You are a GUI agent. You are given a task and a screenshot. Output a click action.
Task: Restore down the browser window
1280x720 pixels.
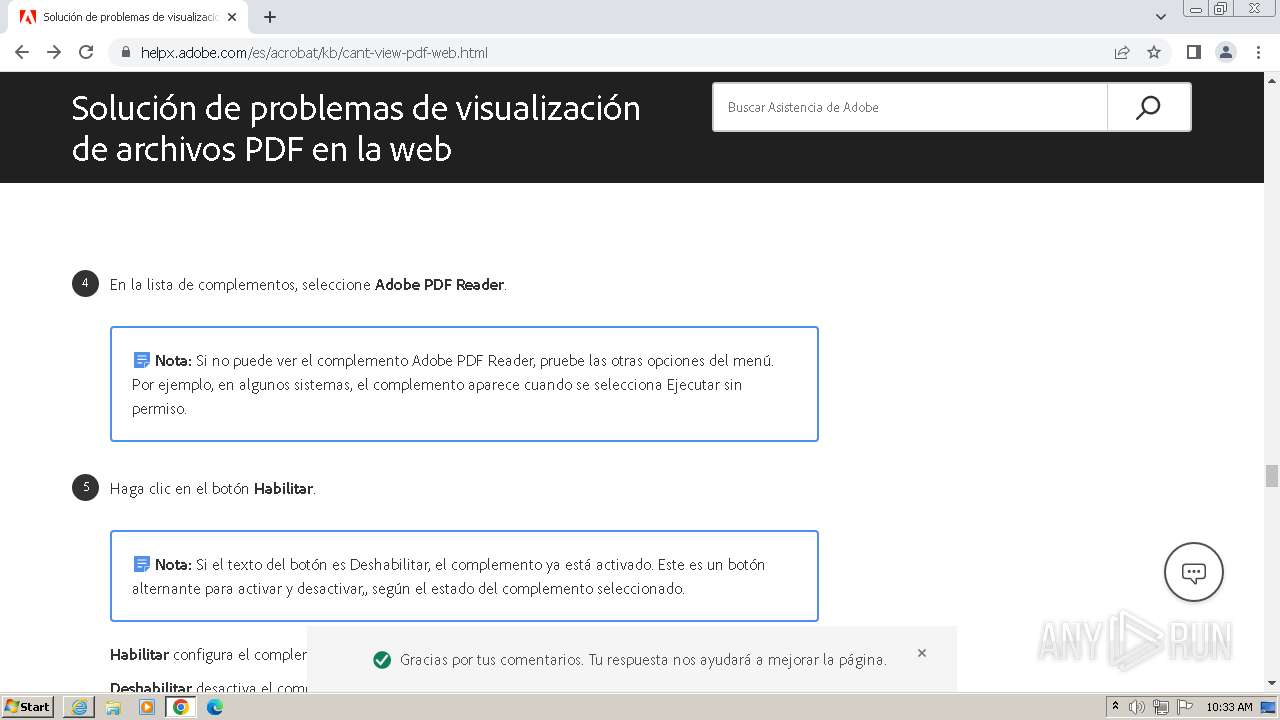coord(1221,8)
